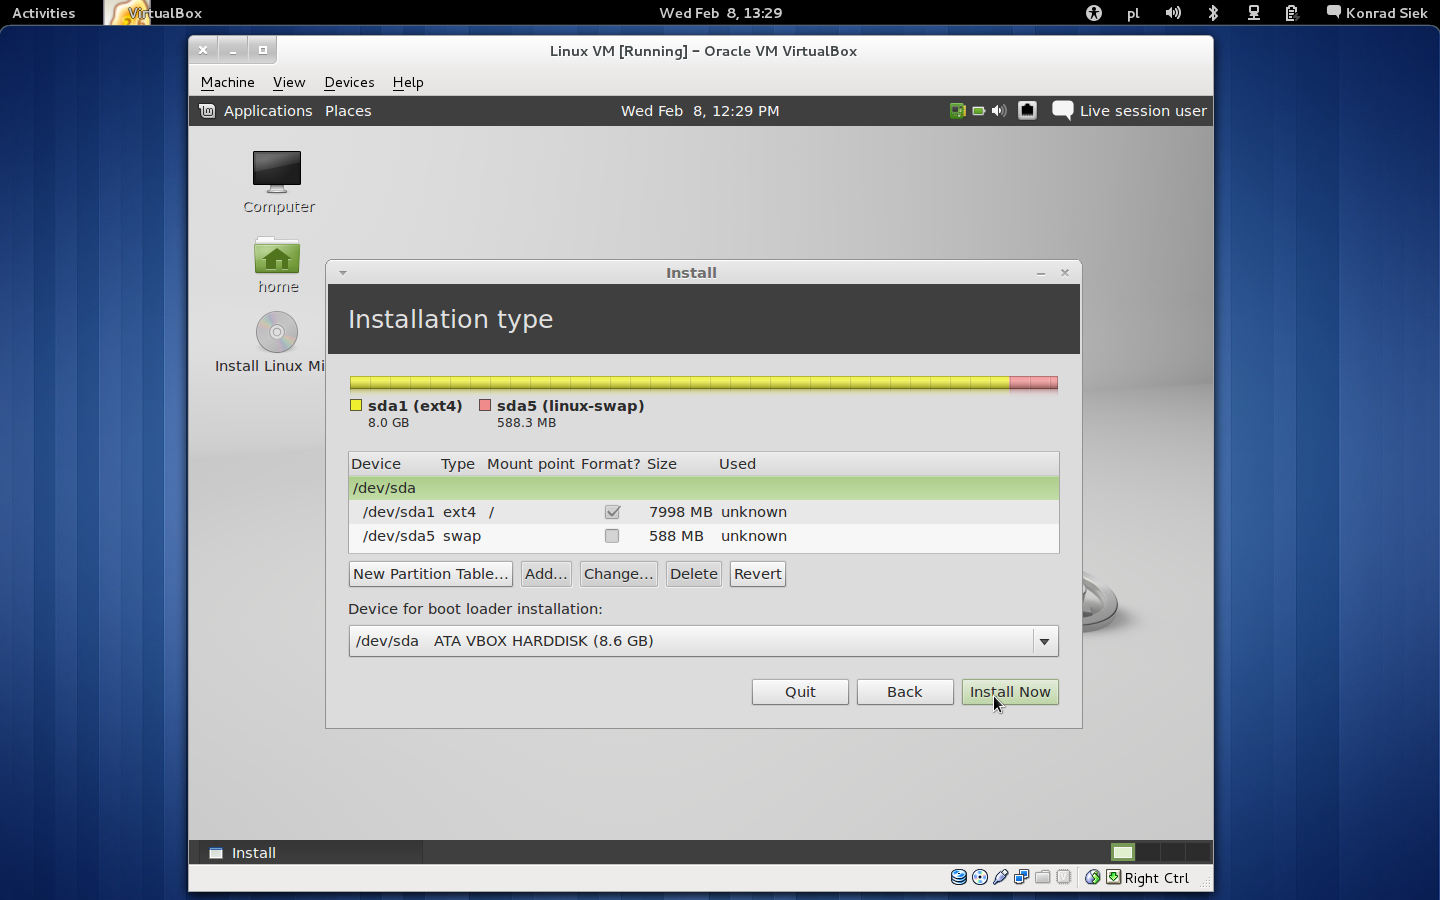The image size is (1440, 900).
Task: Open host accessibility icon in top bar
Action: [x=1094, y=13]
